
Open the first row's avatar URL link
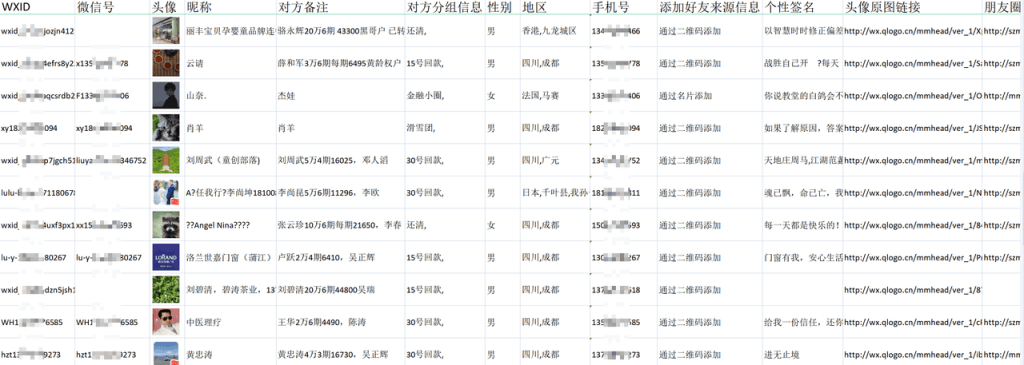pos(912,31)
